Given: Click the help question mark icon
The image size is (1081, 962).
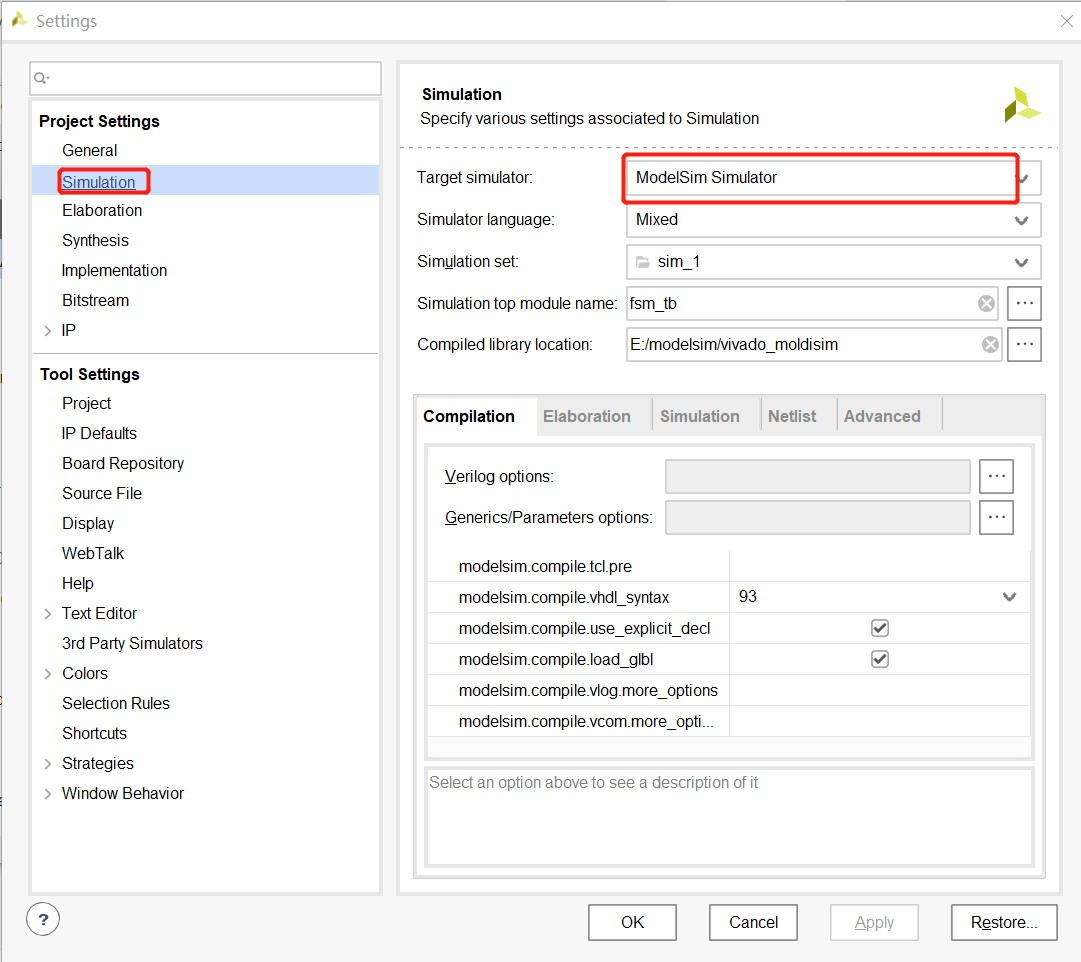Looking at the screenshot, I should [43, 919].
